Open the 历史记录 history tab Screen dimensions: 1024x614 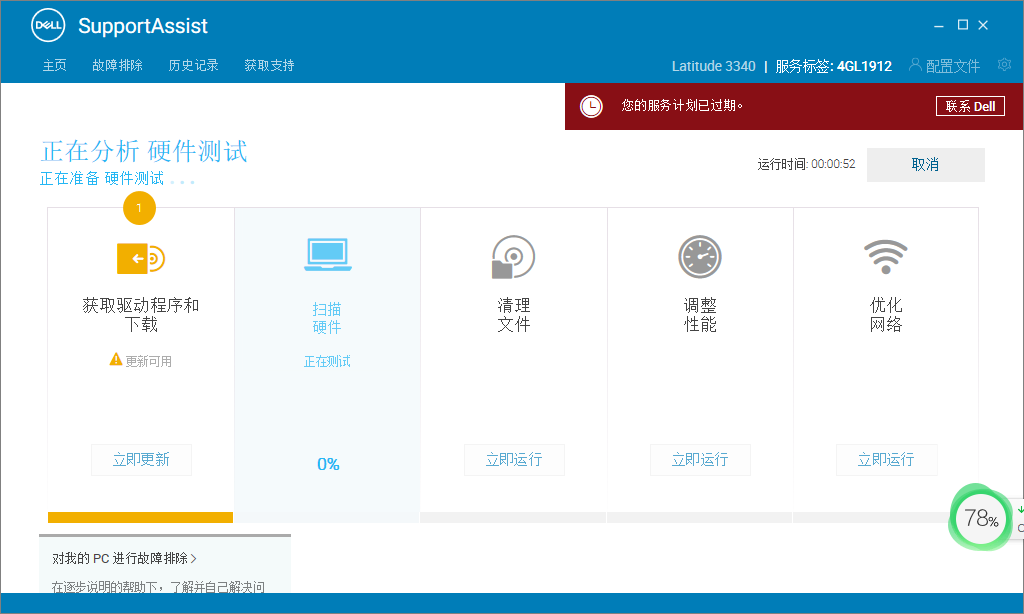[193, 66]
